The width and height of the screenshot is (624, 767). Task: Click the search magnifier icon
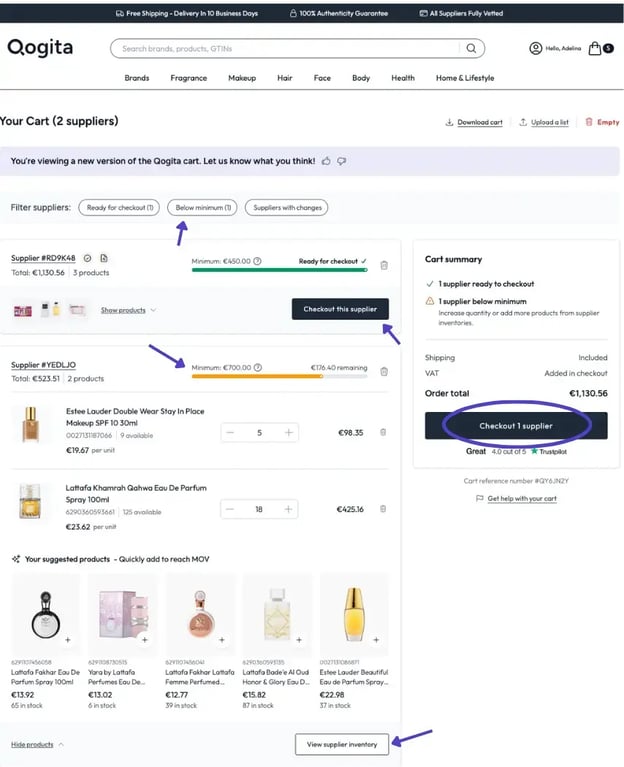(471, 48)
